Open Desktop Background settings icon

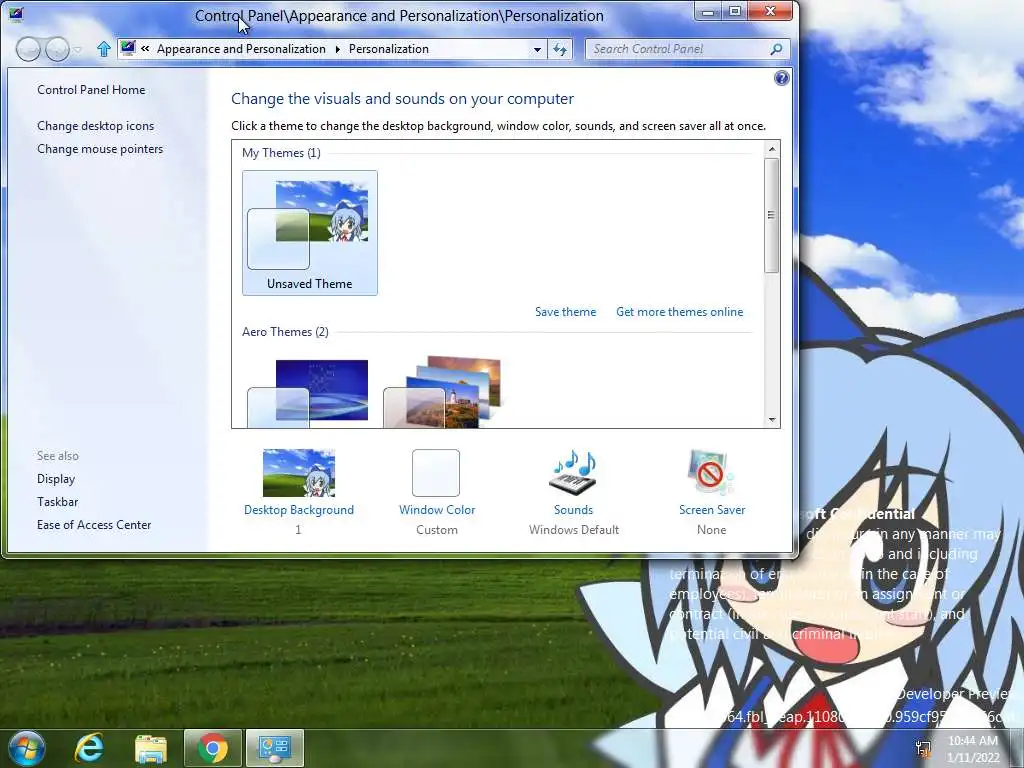(x=298, y=473)
